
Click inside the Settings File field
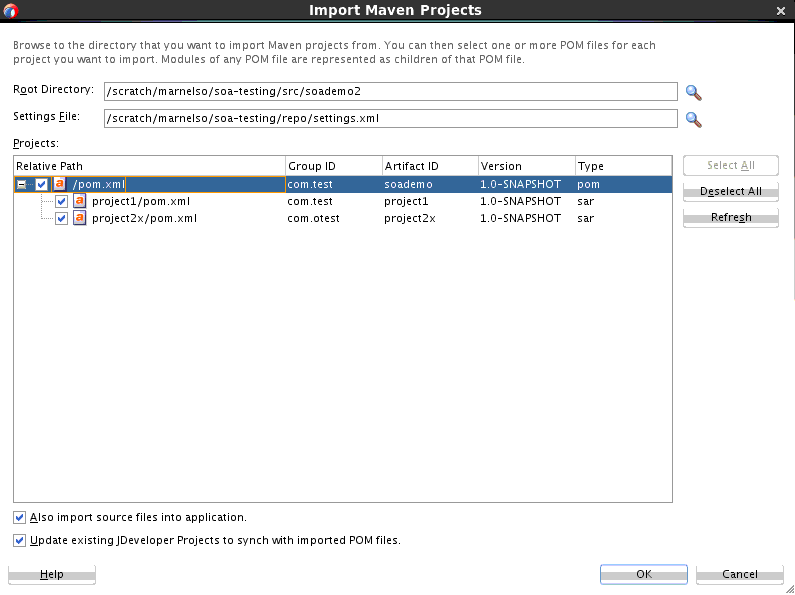(390, 119)
